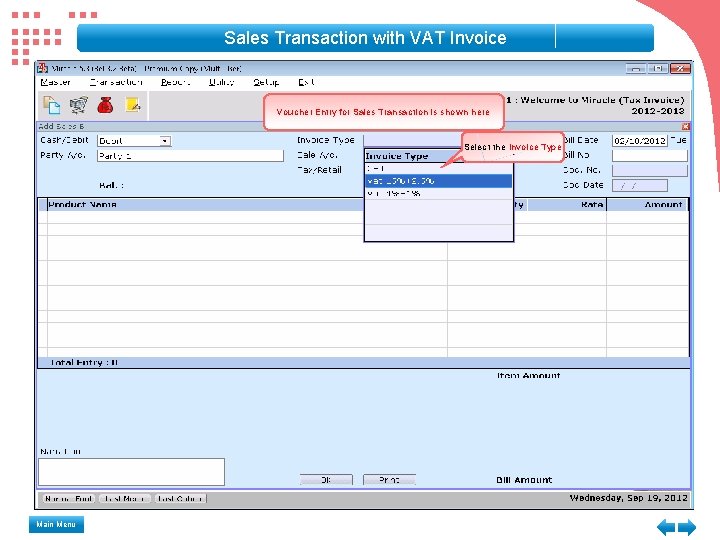Open the Report menu
This screenshot has width=720, height=540.
click(175, 82)
